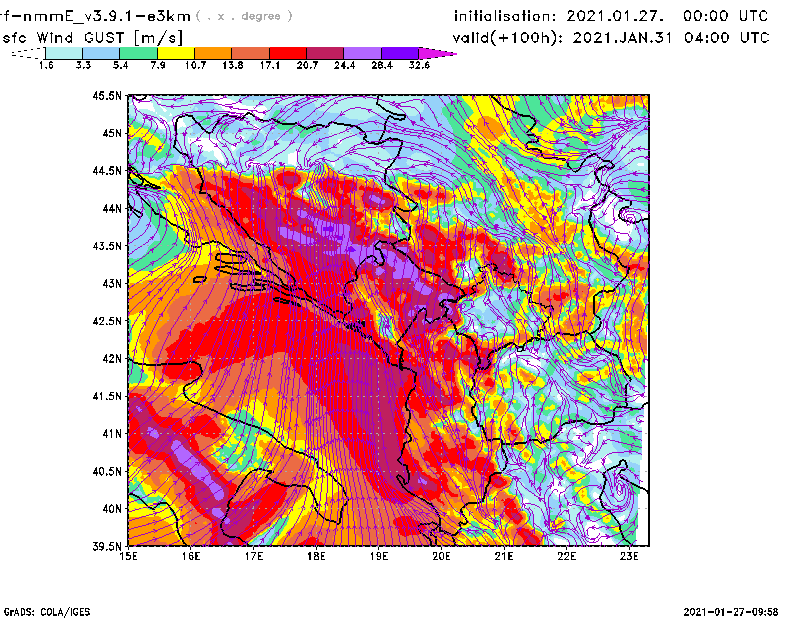Click the '22E' longitude label
800x618 pixels.
[567, 556]
